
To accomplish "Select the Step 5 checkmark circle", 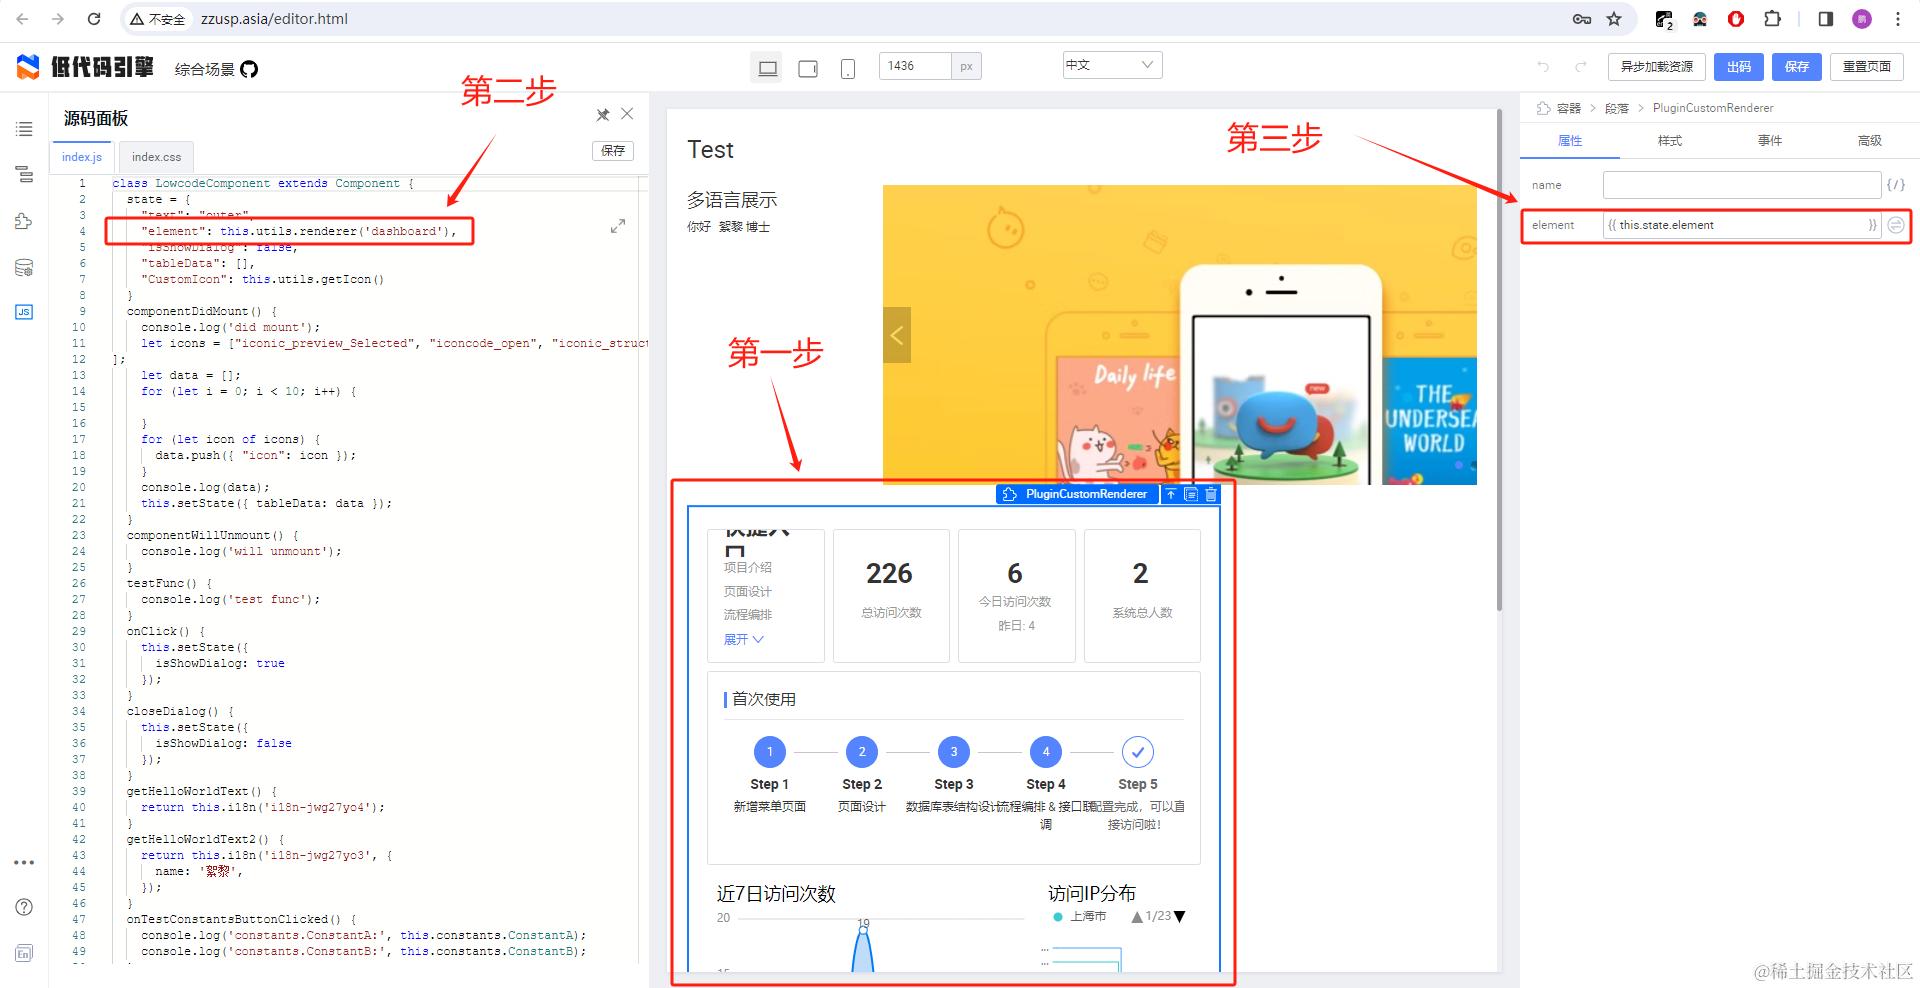I will [1138, 751].
